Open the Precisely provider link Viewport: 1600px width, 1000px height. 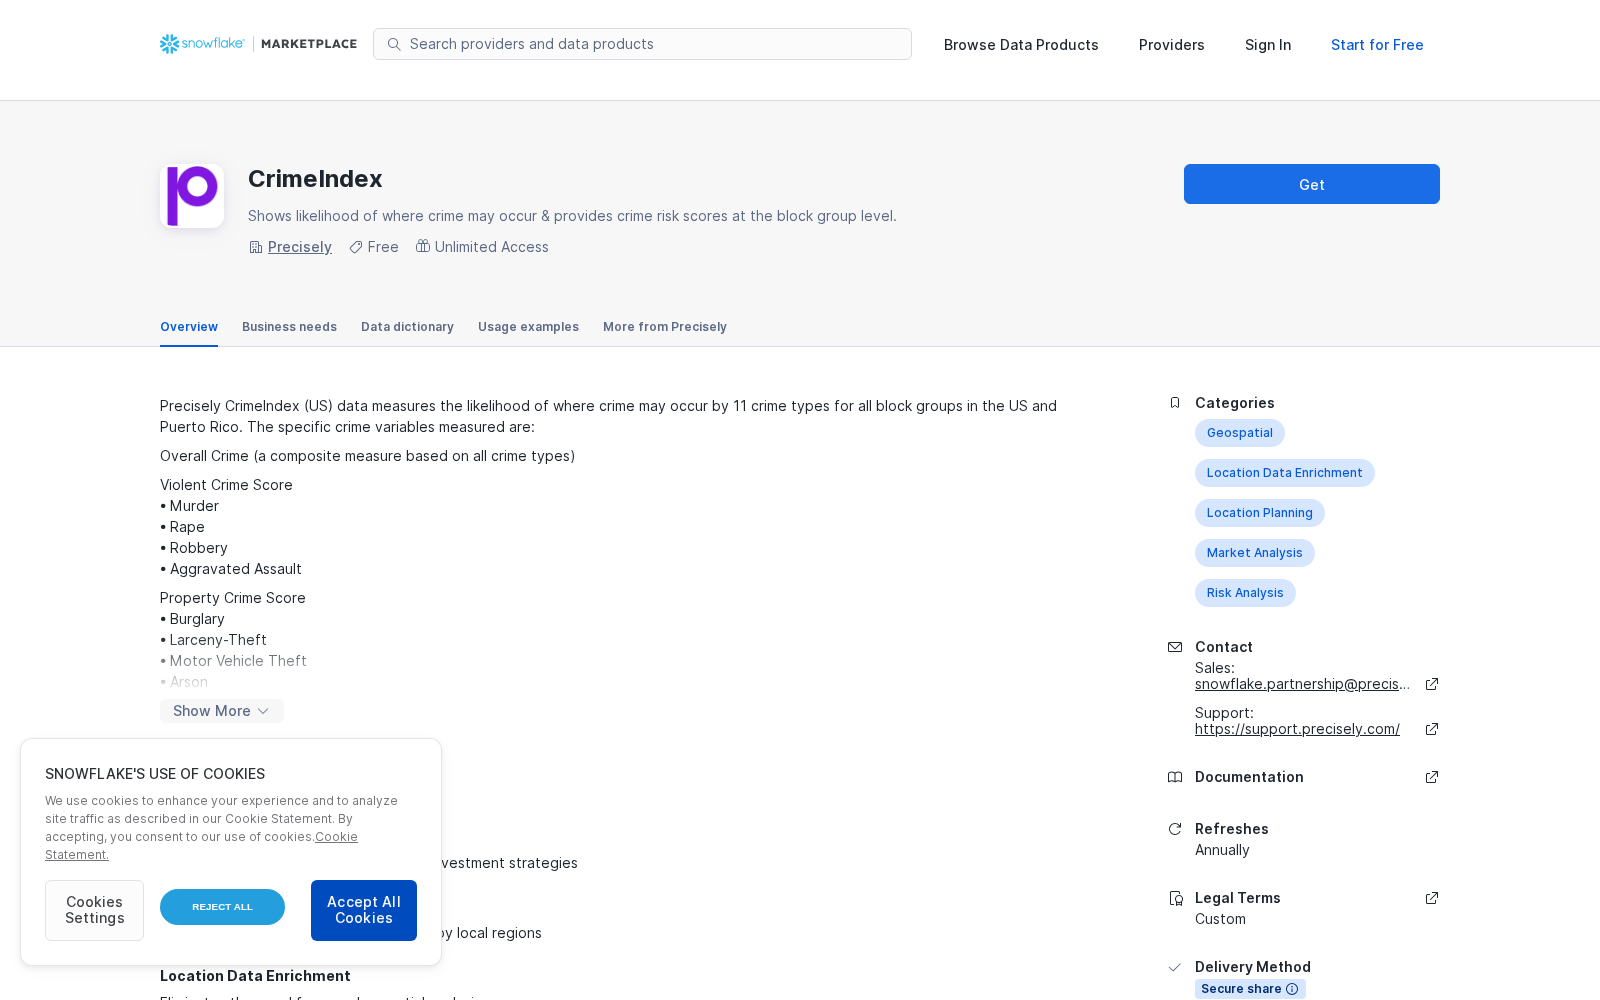tap(300, 247)
